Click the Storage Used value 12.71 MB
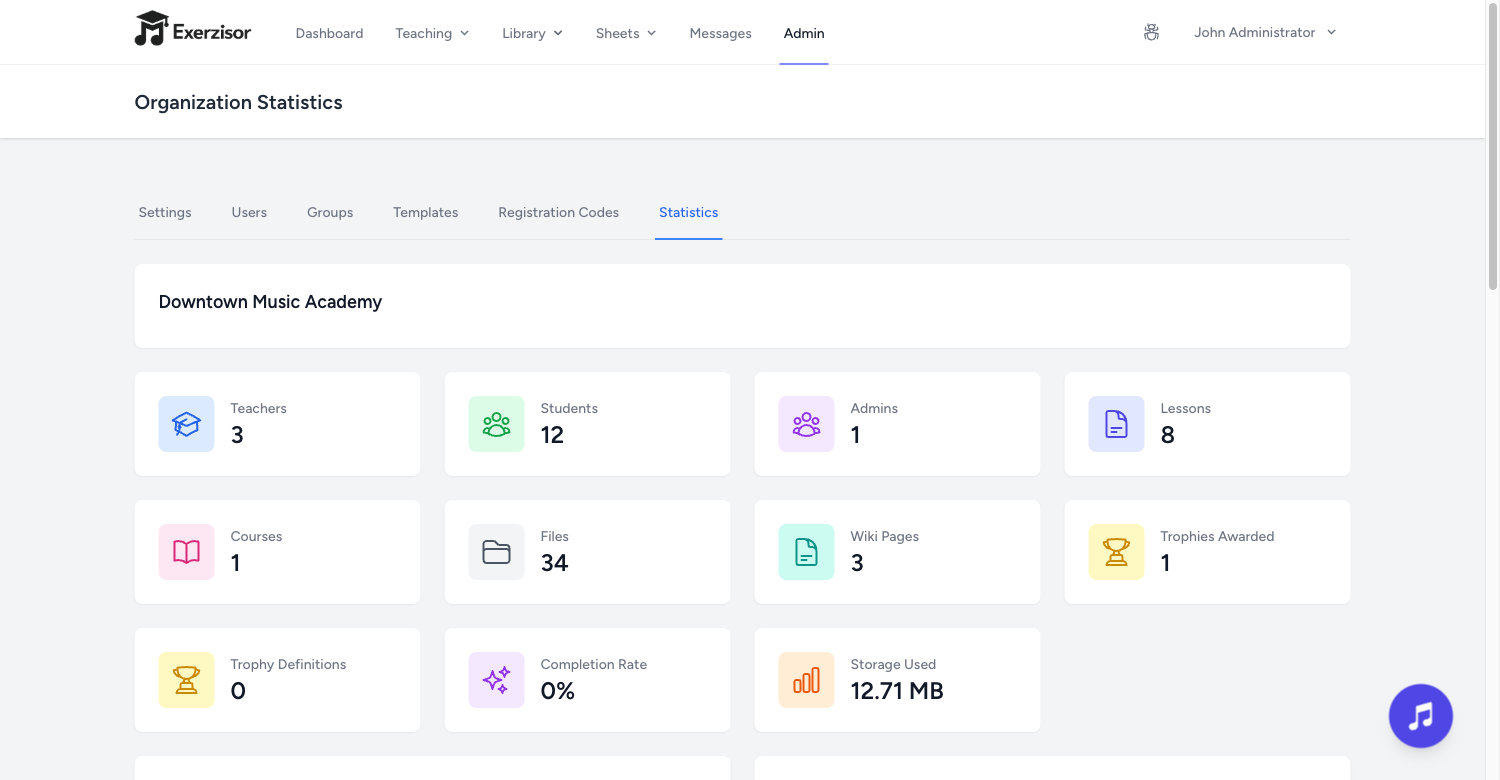The image size is (1500, 780). 897,691
